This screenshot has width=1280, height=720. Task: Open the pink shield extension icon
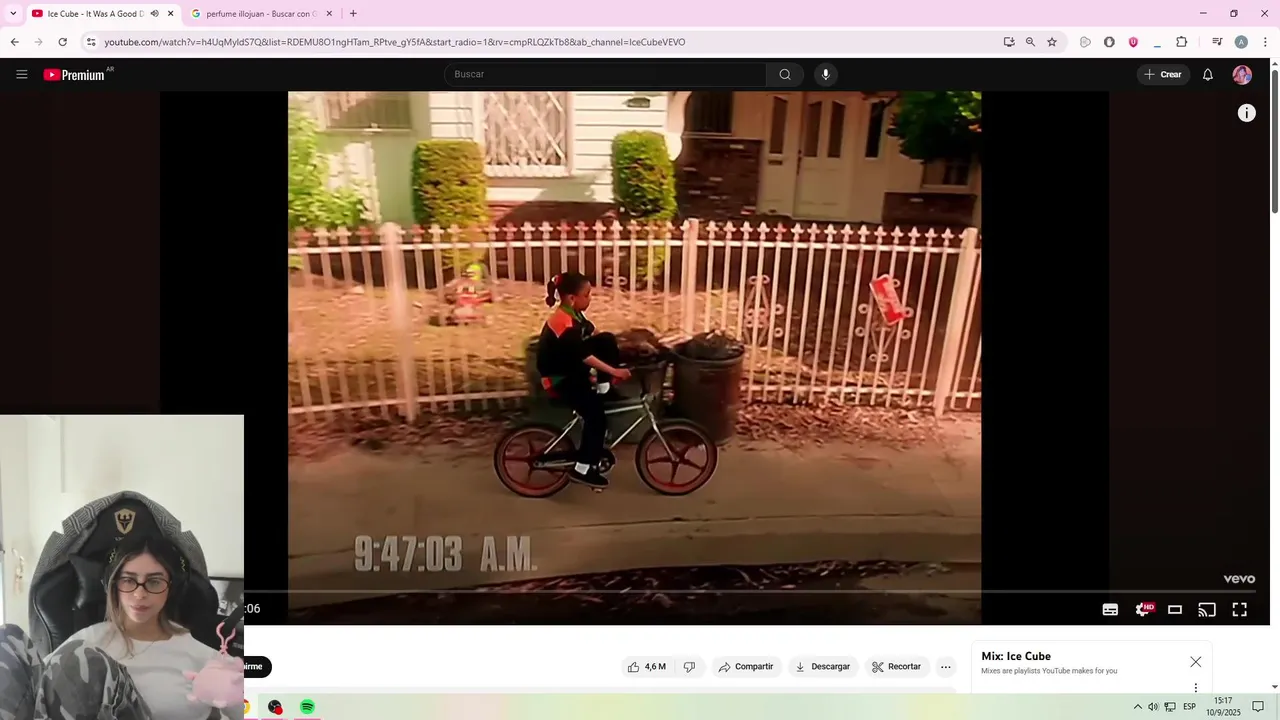point(1133,42)
